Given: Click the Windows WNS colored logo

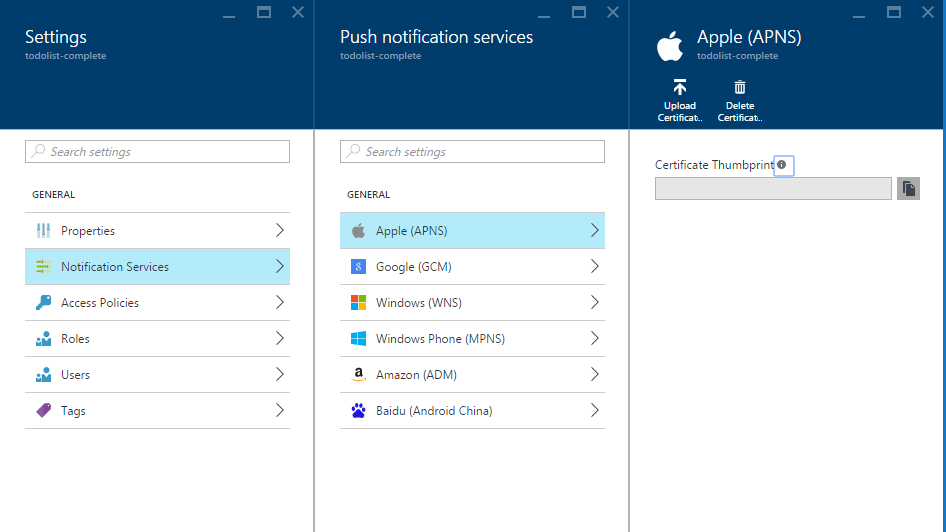Looking at the screenshot, I should coord(358,303).
